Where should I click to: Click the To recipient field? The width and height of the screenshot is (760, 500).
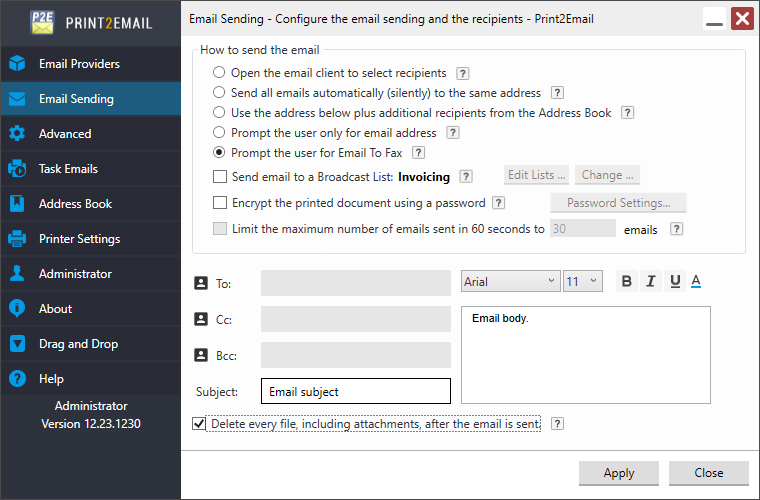click(x=356, y=283)
